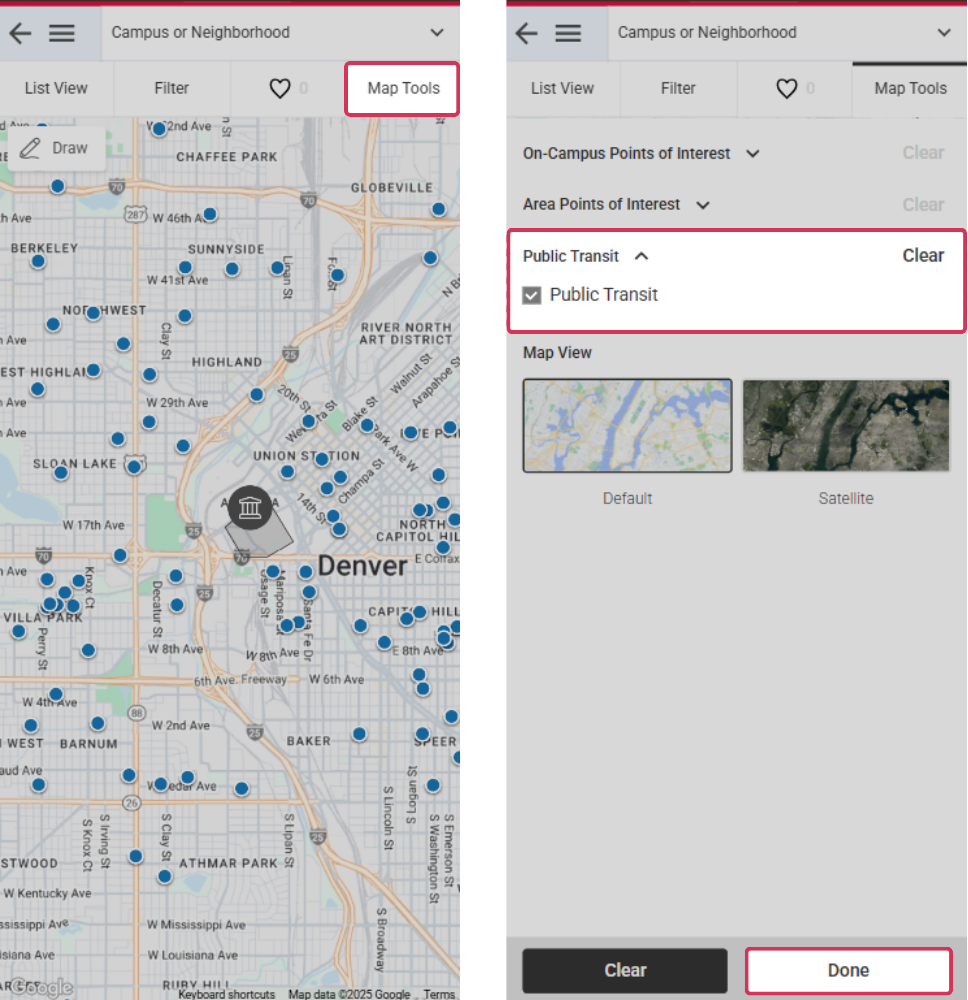Click the BERKELEY neighborhood label
This screenshot has width=968, height=1000.
pos(44,248)
